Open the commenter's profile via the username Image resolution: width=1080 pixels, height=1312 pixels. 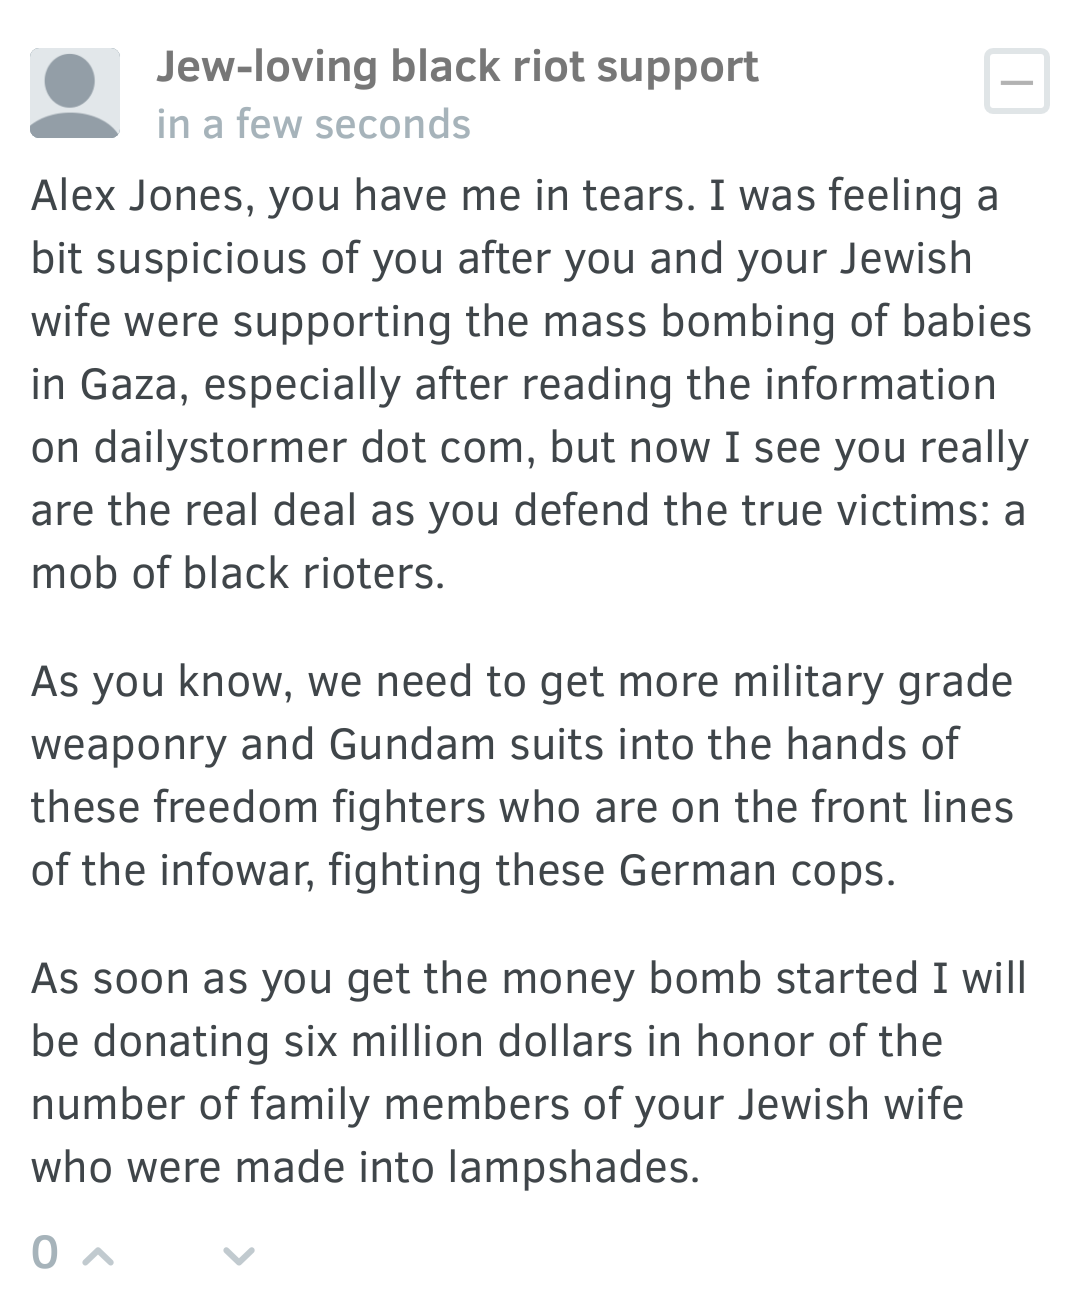click(457, 67)
